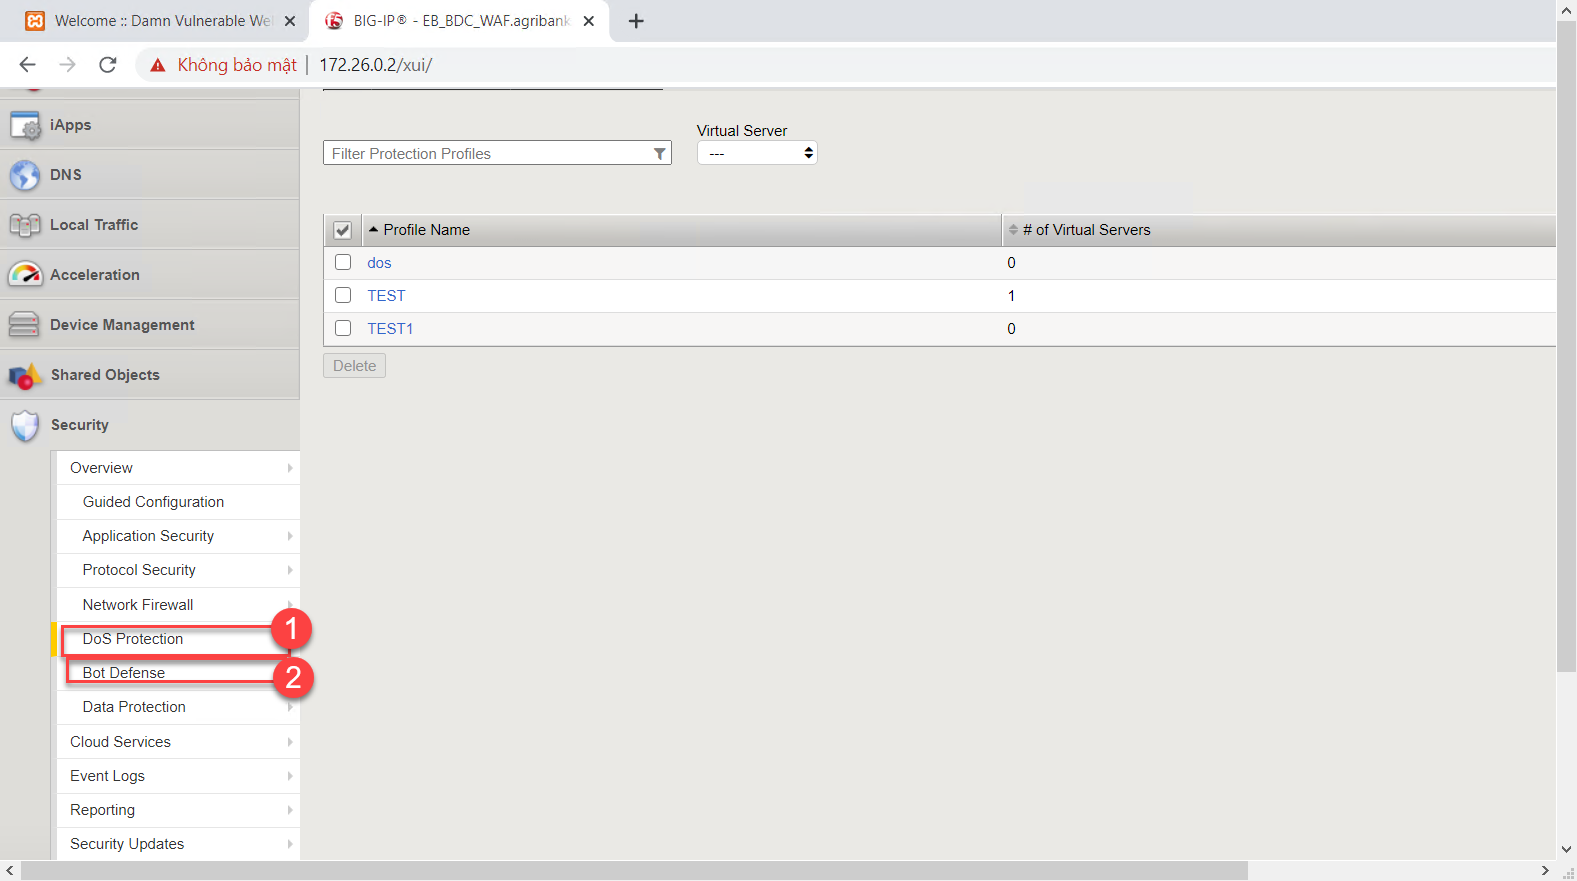Sort by Profile Name arrow icon
The width and height of the screenshot is (1577, 881).
[374, 230]
